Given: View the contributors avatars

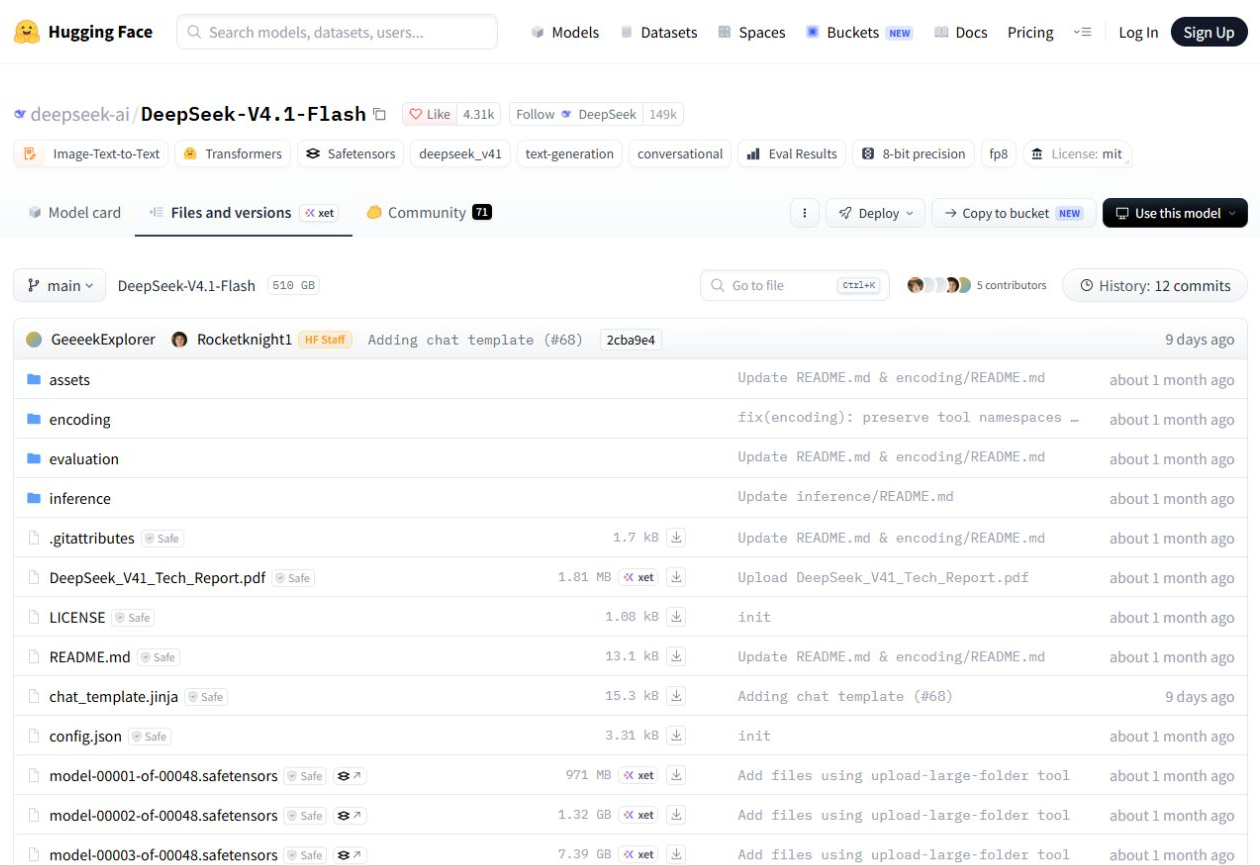Looking at the screenshot, I should pos(939,285).
